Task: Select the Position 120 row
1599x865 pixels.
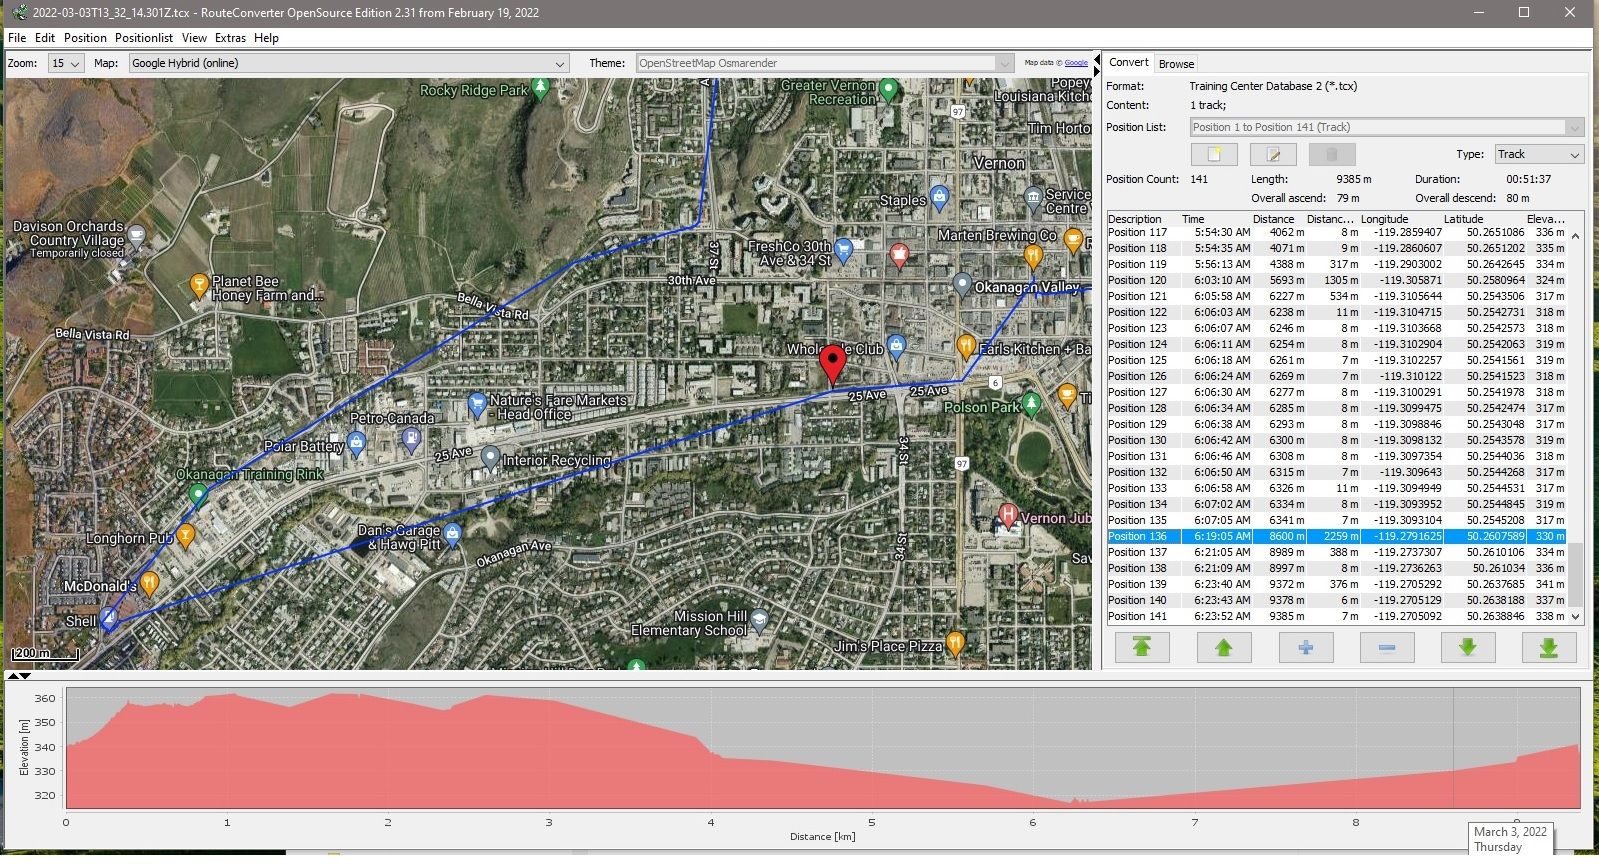Action: [1337, 280]
